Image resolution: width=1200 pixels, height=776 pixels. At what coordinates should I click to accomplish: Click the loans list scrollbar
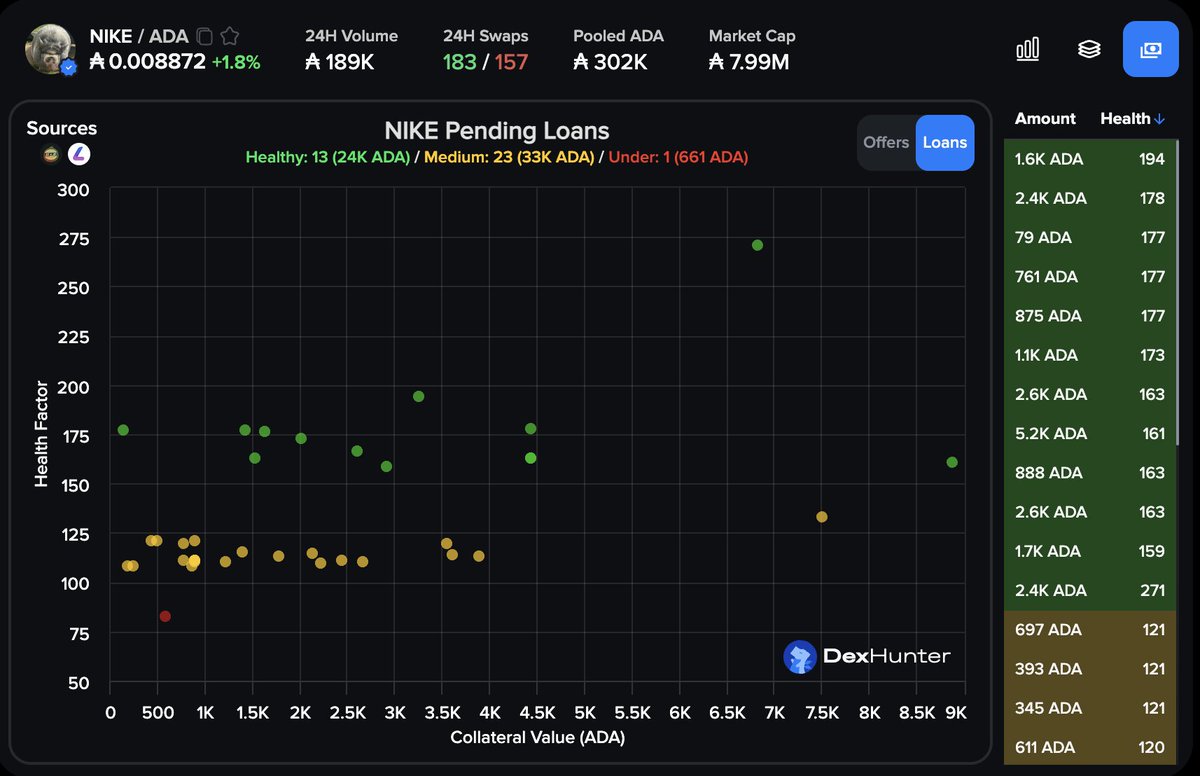pyautogui.click(x=1178, y=292)
